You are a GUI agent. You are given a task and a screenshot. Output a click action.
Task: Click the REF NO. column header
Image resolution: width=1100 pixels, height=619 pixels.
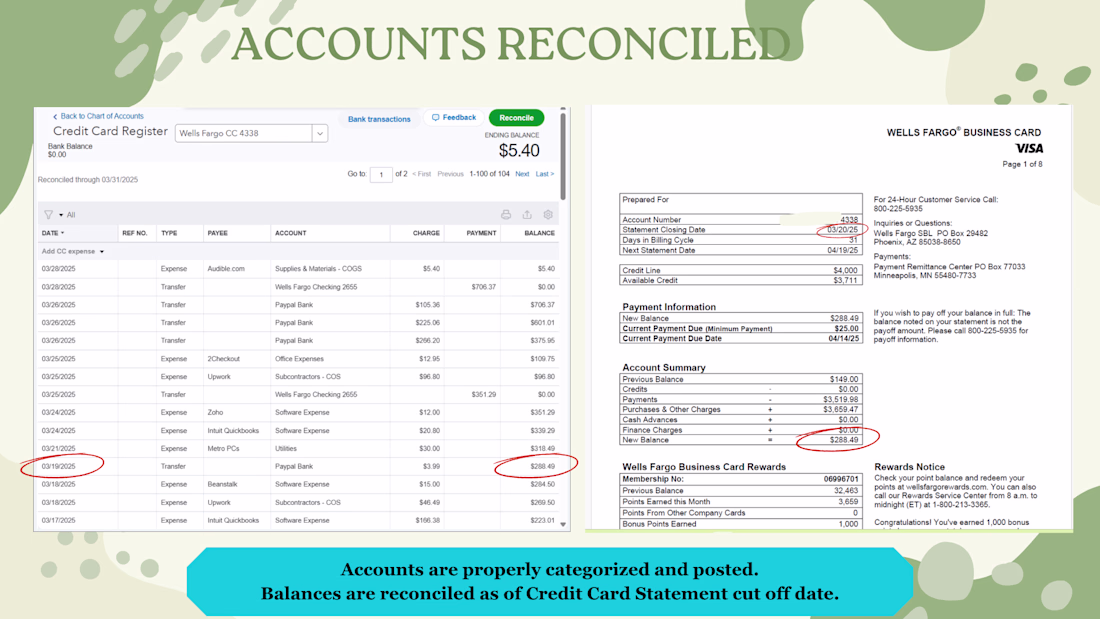135,233
